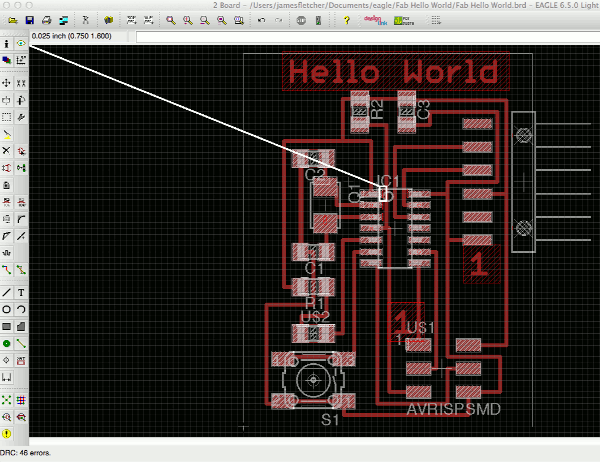Select the Rectangle tool
The image size is (600, 465).
coord(6,326)
